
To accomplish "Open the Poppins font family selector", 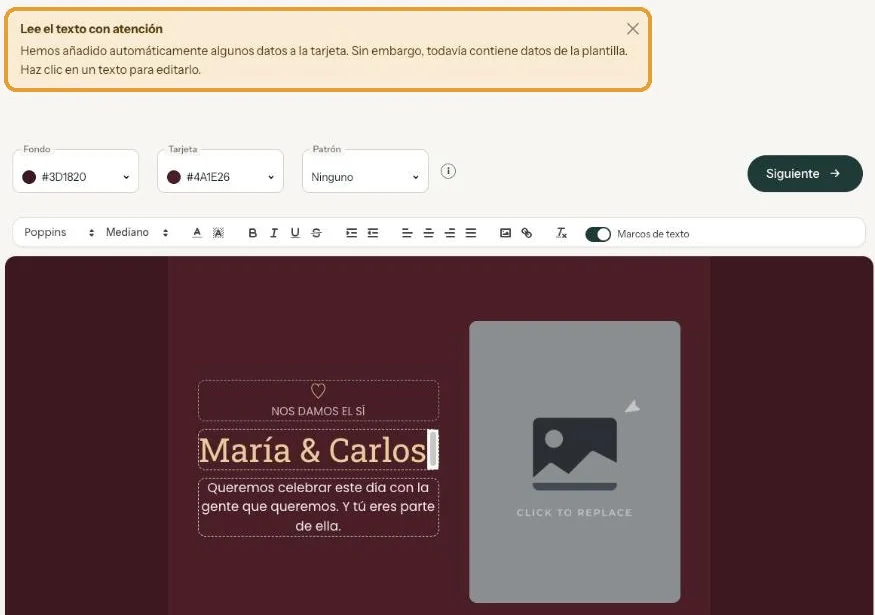I will click(x=59, y=232).
